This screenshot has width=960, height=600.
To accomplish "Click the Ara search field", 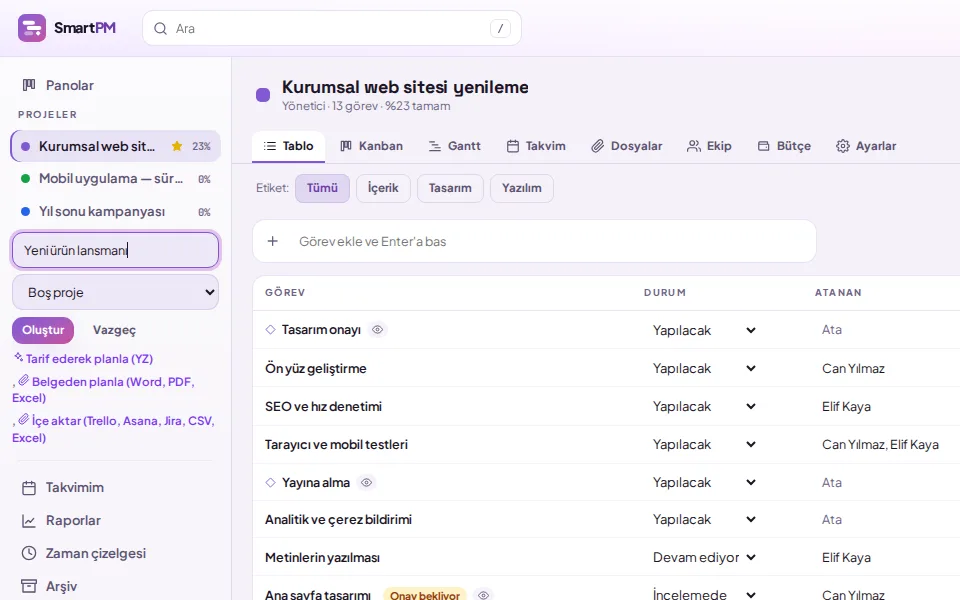I will pos(331,28).
